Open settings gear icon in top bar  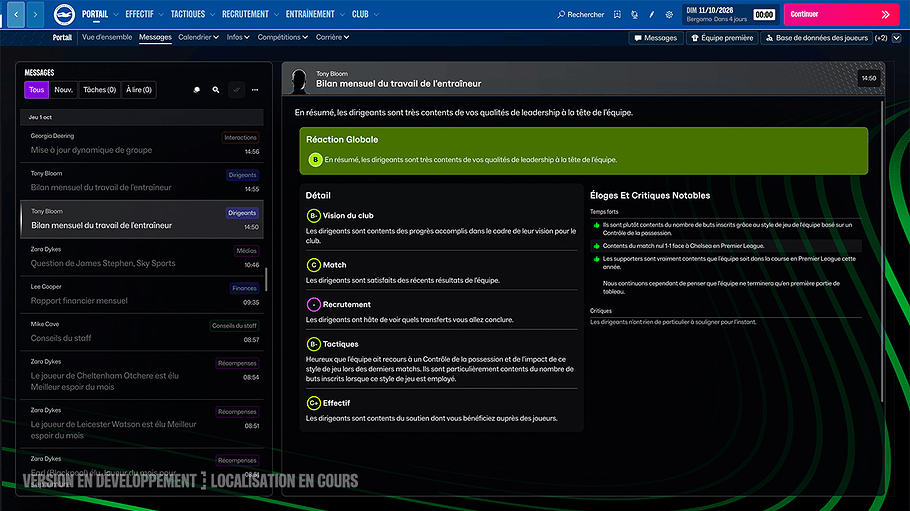669,15
